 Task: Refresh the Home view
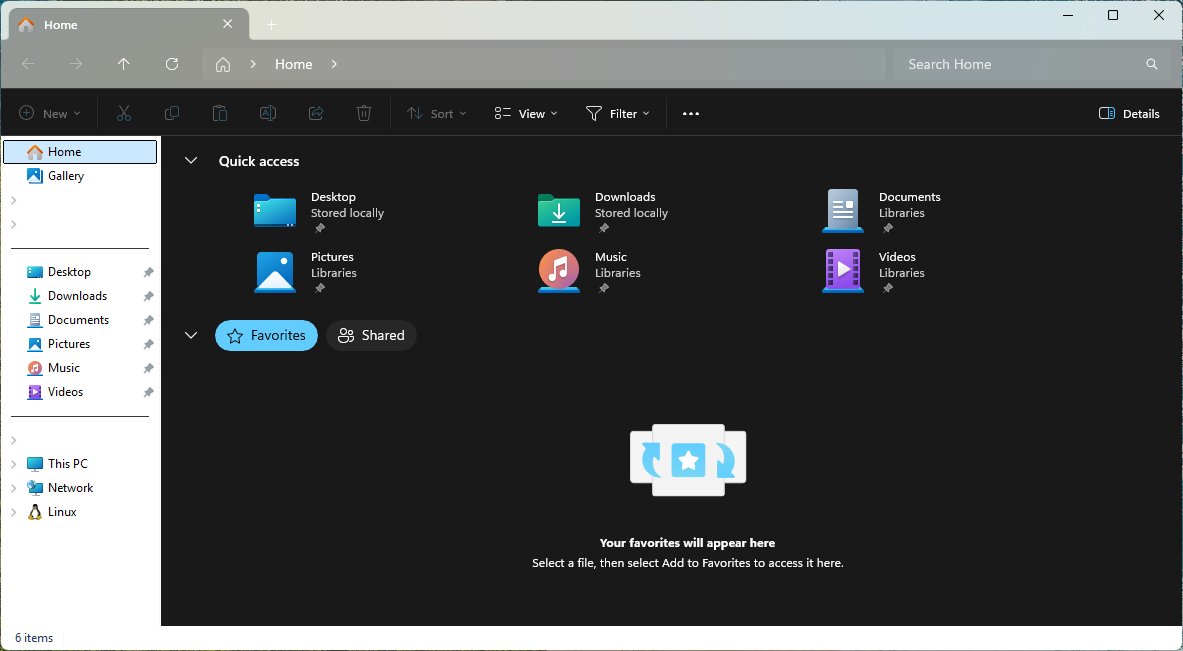172,64
